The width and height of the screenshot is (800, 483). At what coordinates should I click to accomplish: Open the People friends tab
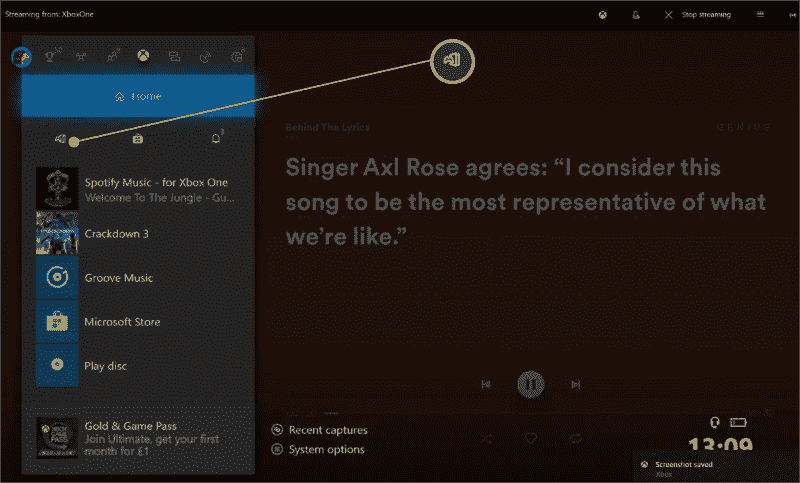[113, 56]
